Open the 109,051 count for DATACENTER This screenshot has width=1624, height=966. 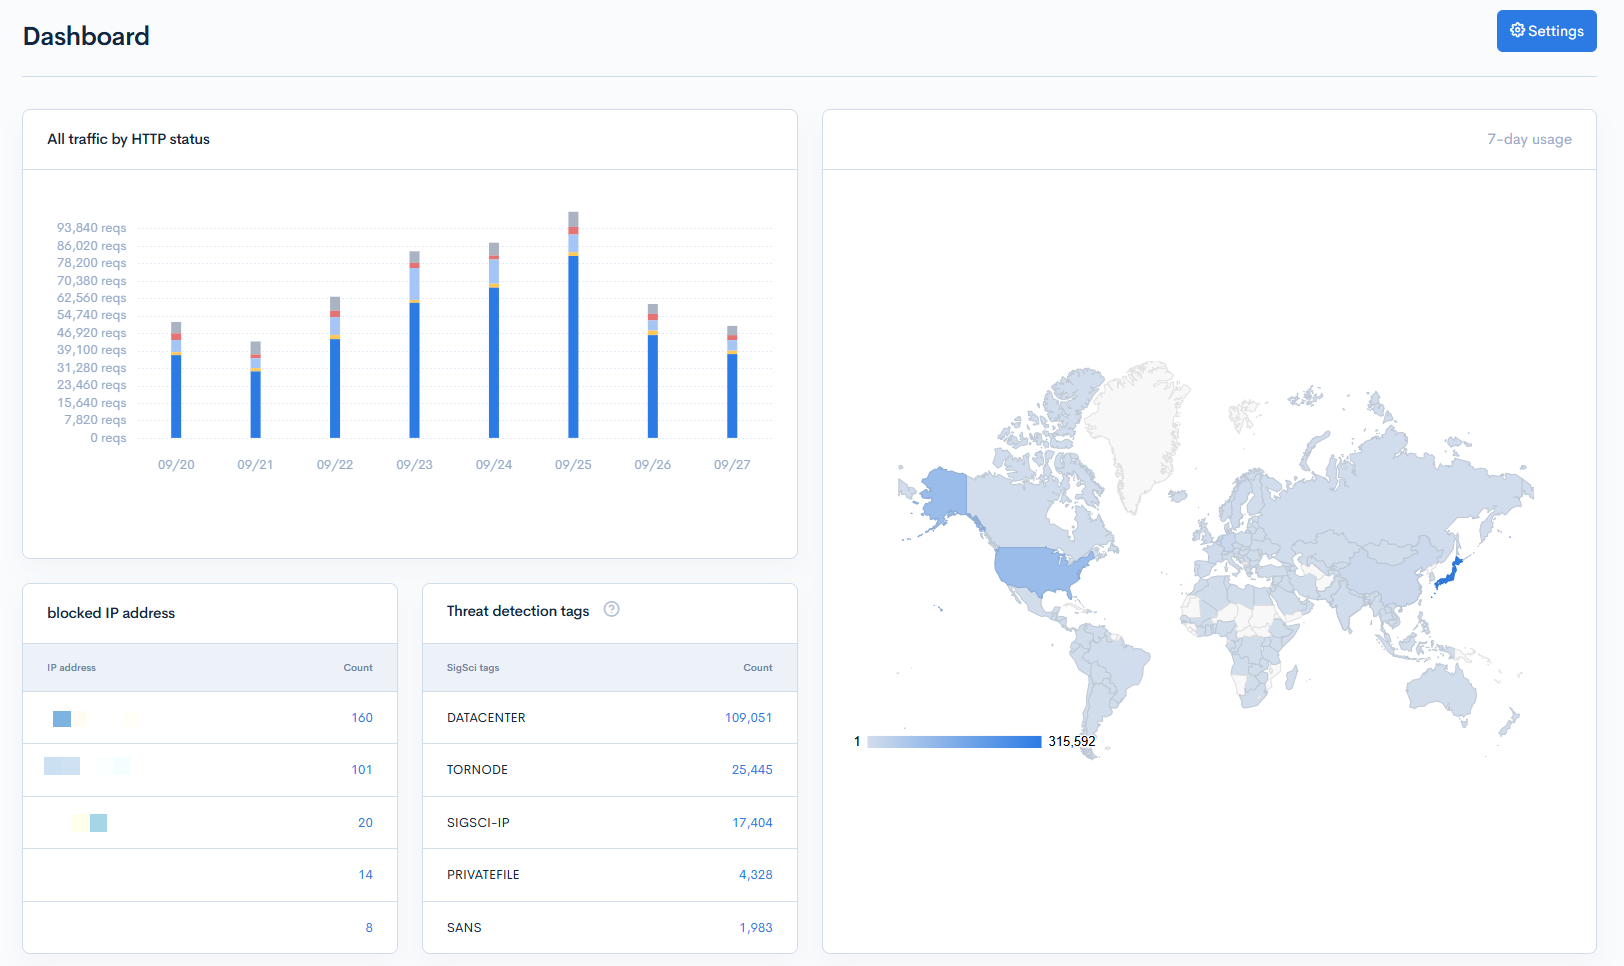coord(749,718)
